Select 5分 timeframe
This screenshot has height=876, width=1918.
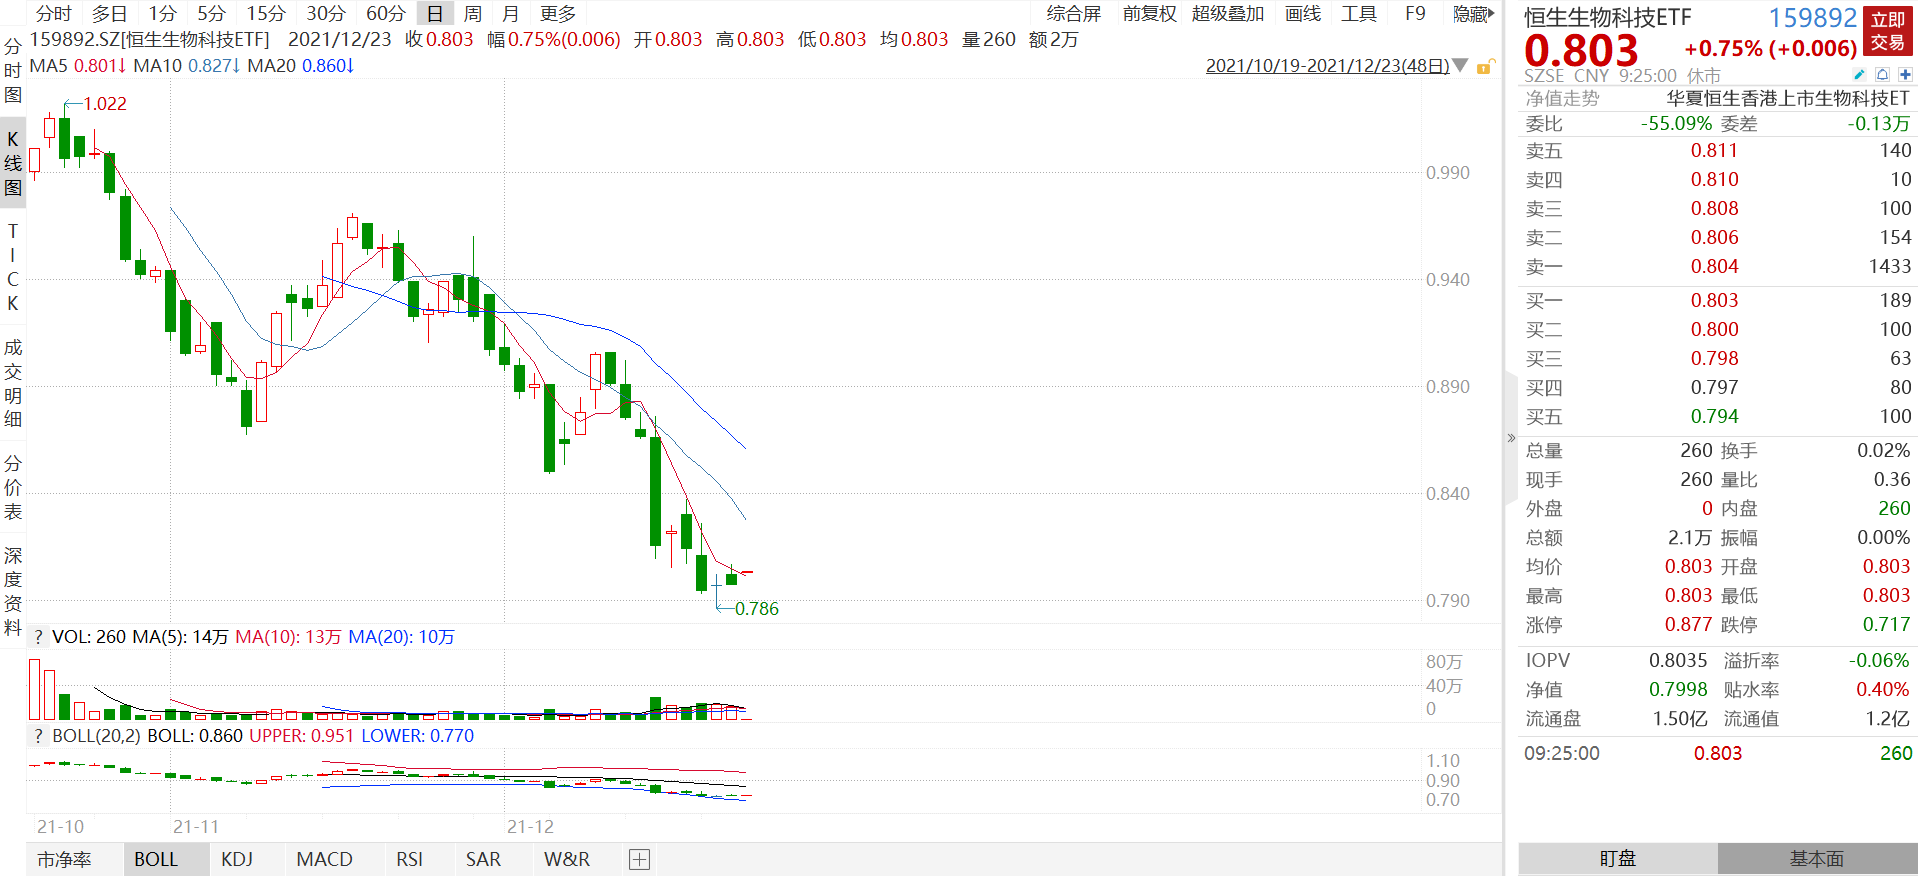(x=211, y=14)
